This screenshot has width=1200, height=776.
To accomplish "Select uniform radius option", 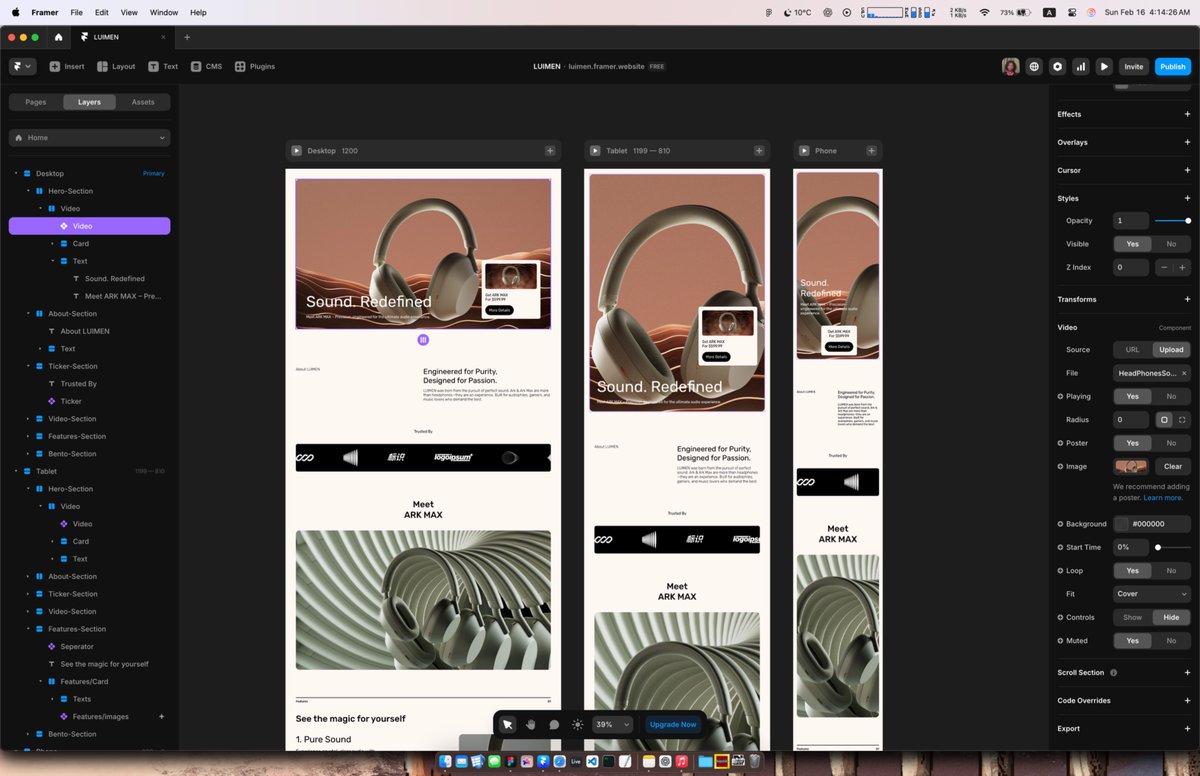I will [x=1164, y=420].
